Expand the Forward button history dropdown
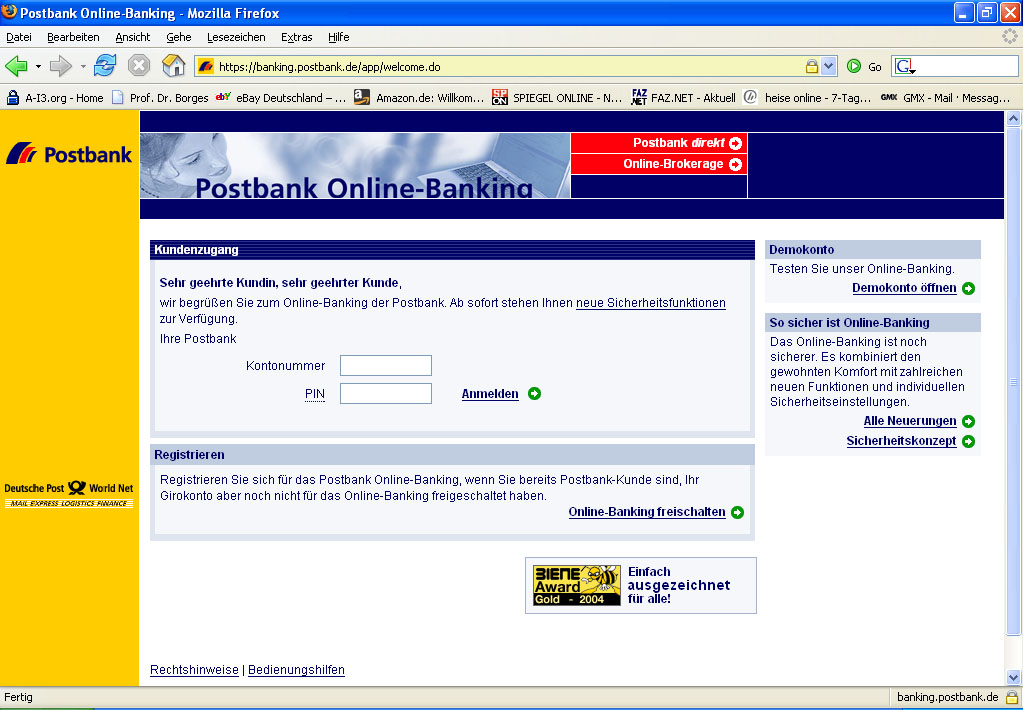This screenshot has width=1023, height=710. coord(82,67)
